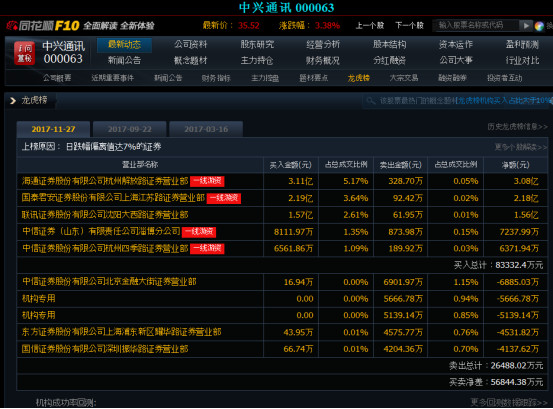Image resolution: width=553 pixels, height=409 pixels.
Task: Click the arrow icon beside 龙虎榜 heading
Action: click(13, 101)
